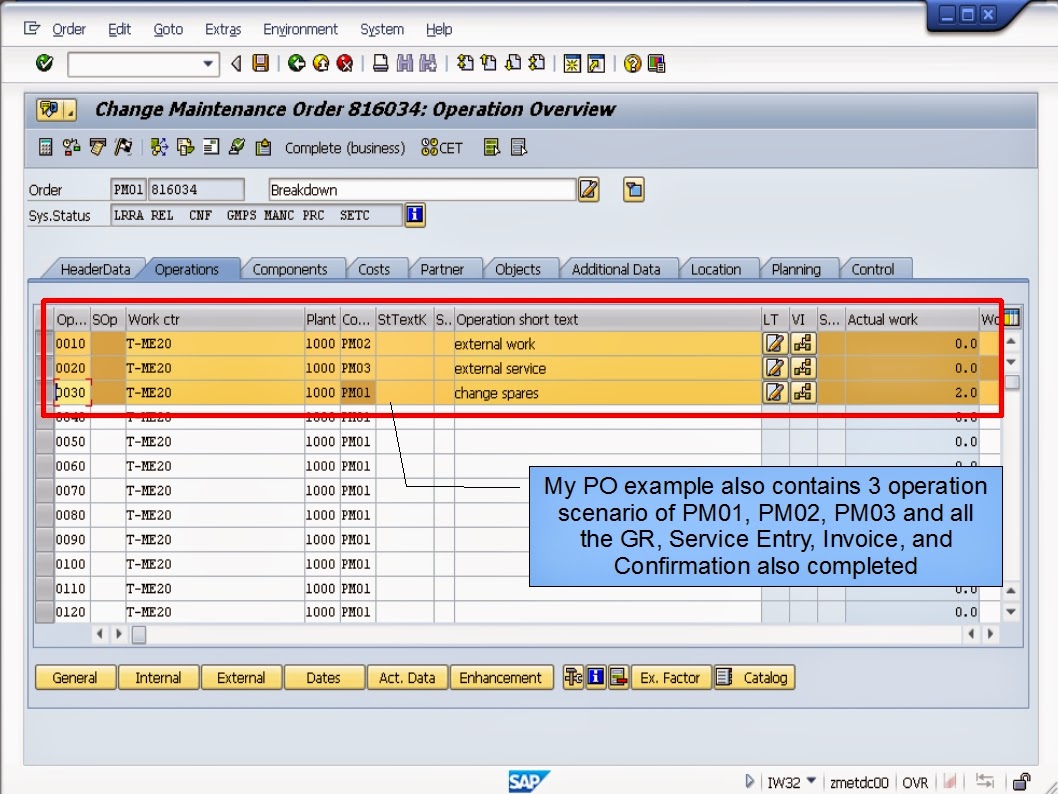This screenshot has height=794, width=1058.
Task: Click the long text edit icon next to Breakdown
Action: click(588, 190)
